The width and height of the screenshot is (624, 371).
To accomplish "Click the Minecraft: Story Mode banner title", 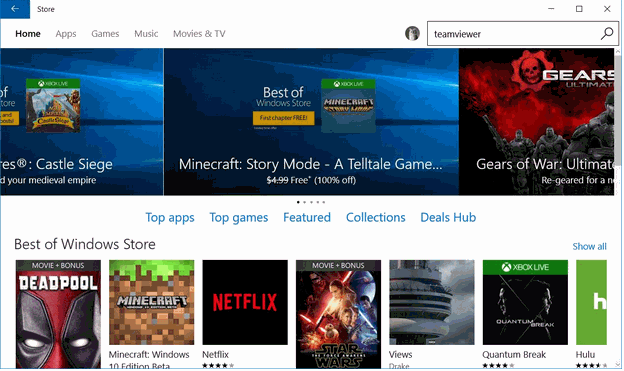I will [310, 164].
